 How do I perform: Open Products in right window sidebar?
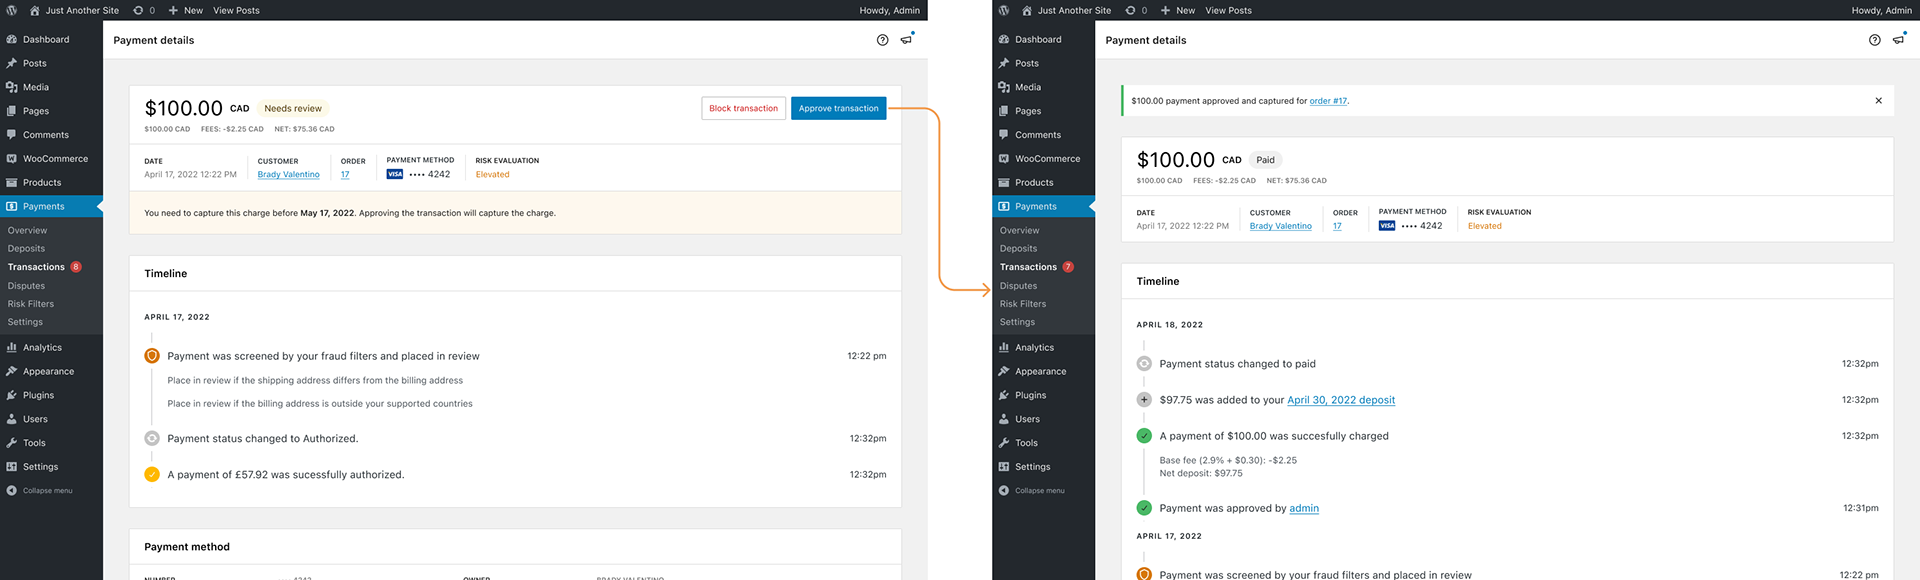[1043, 183]
